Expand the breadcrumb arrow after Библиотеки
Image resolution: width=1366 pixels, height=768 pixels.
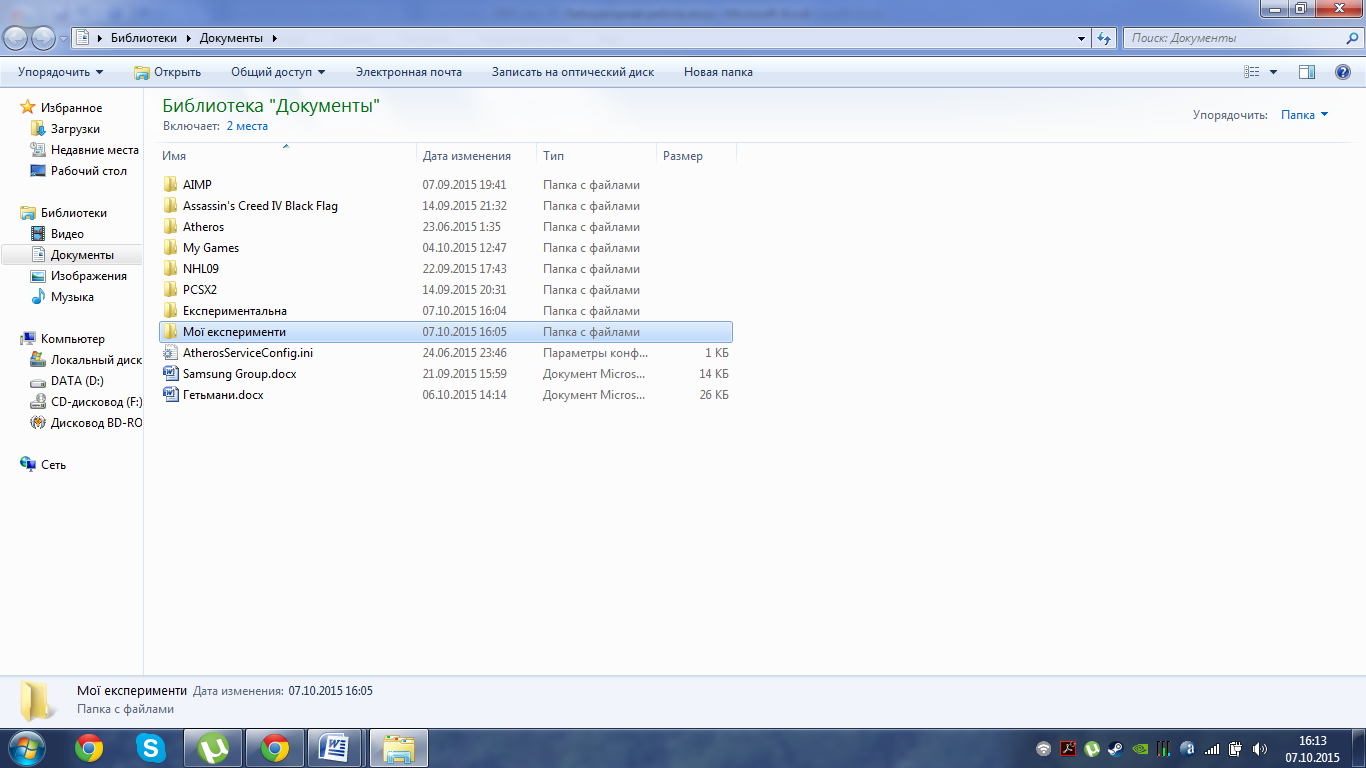coord(187,38)
